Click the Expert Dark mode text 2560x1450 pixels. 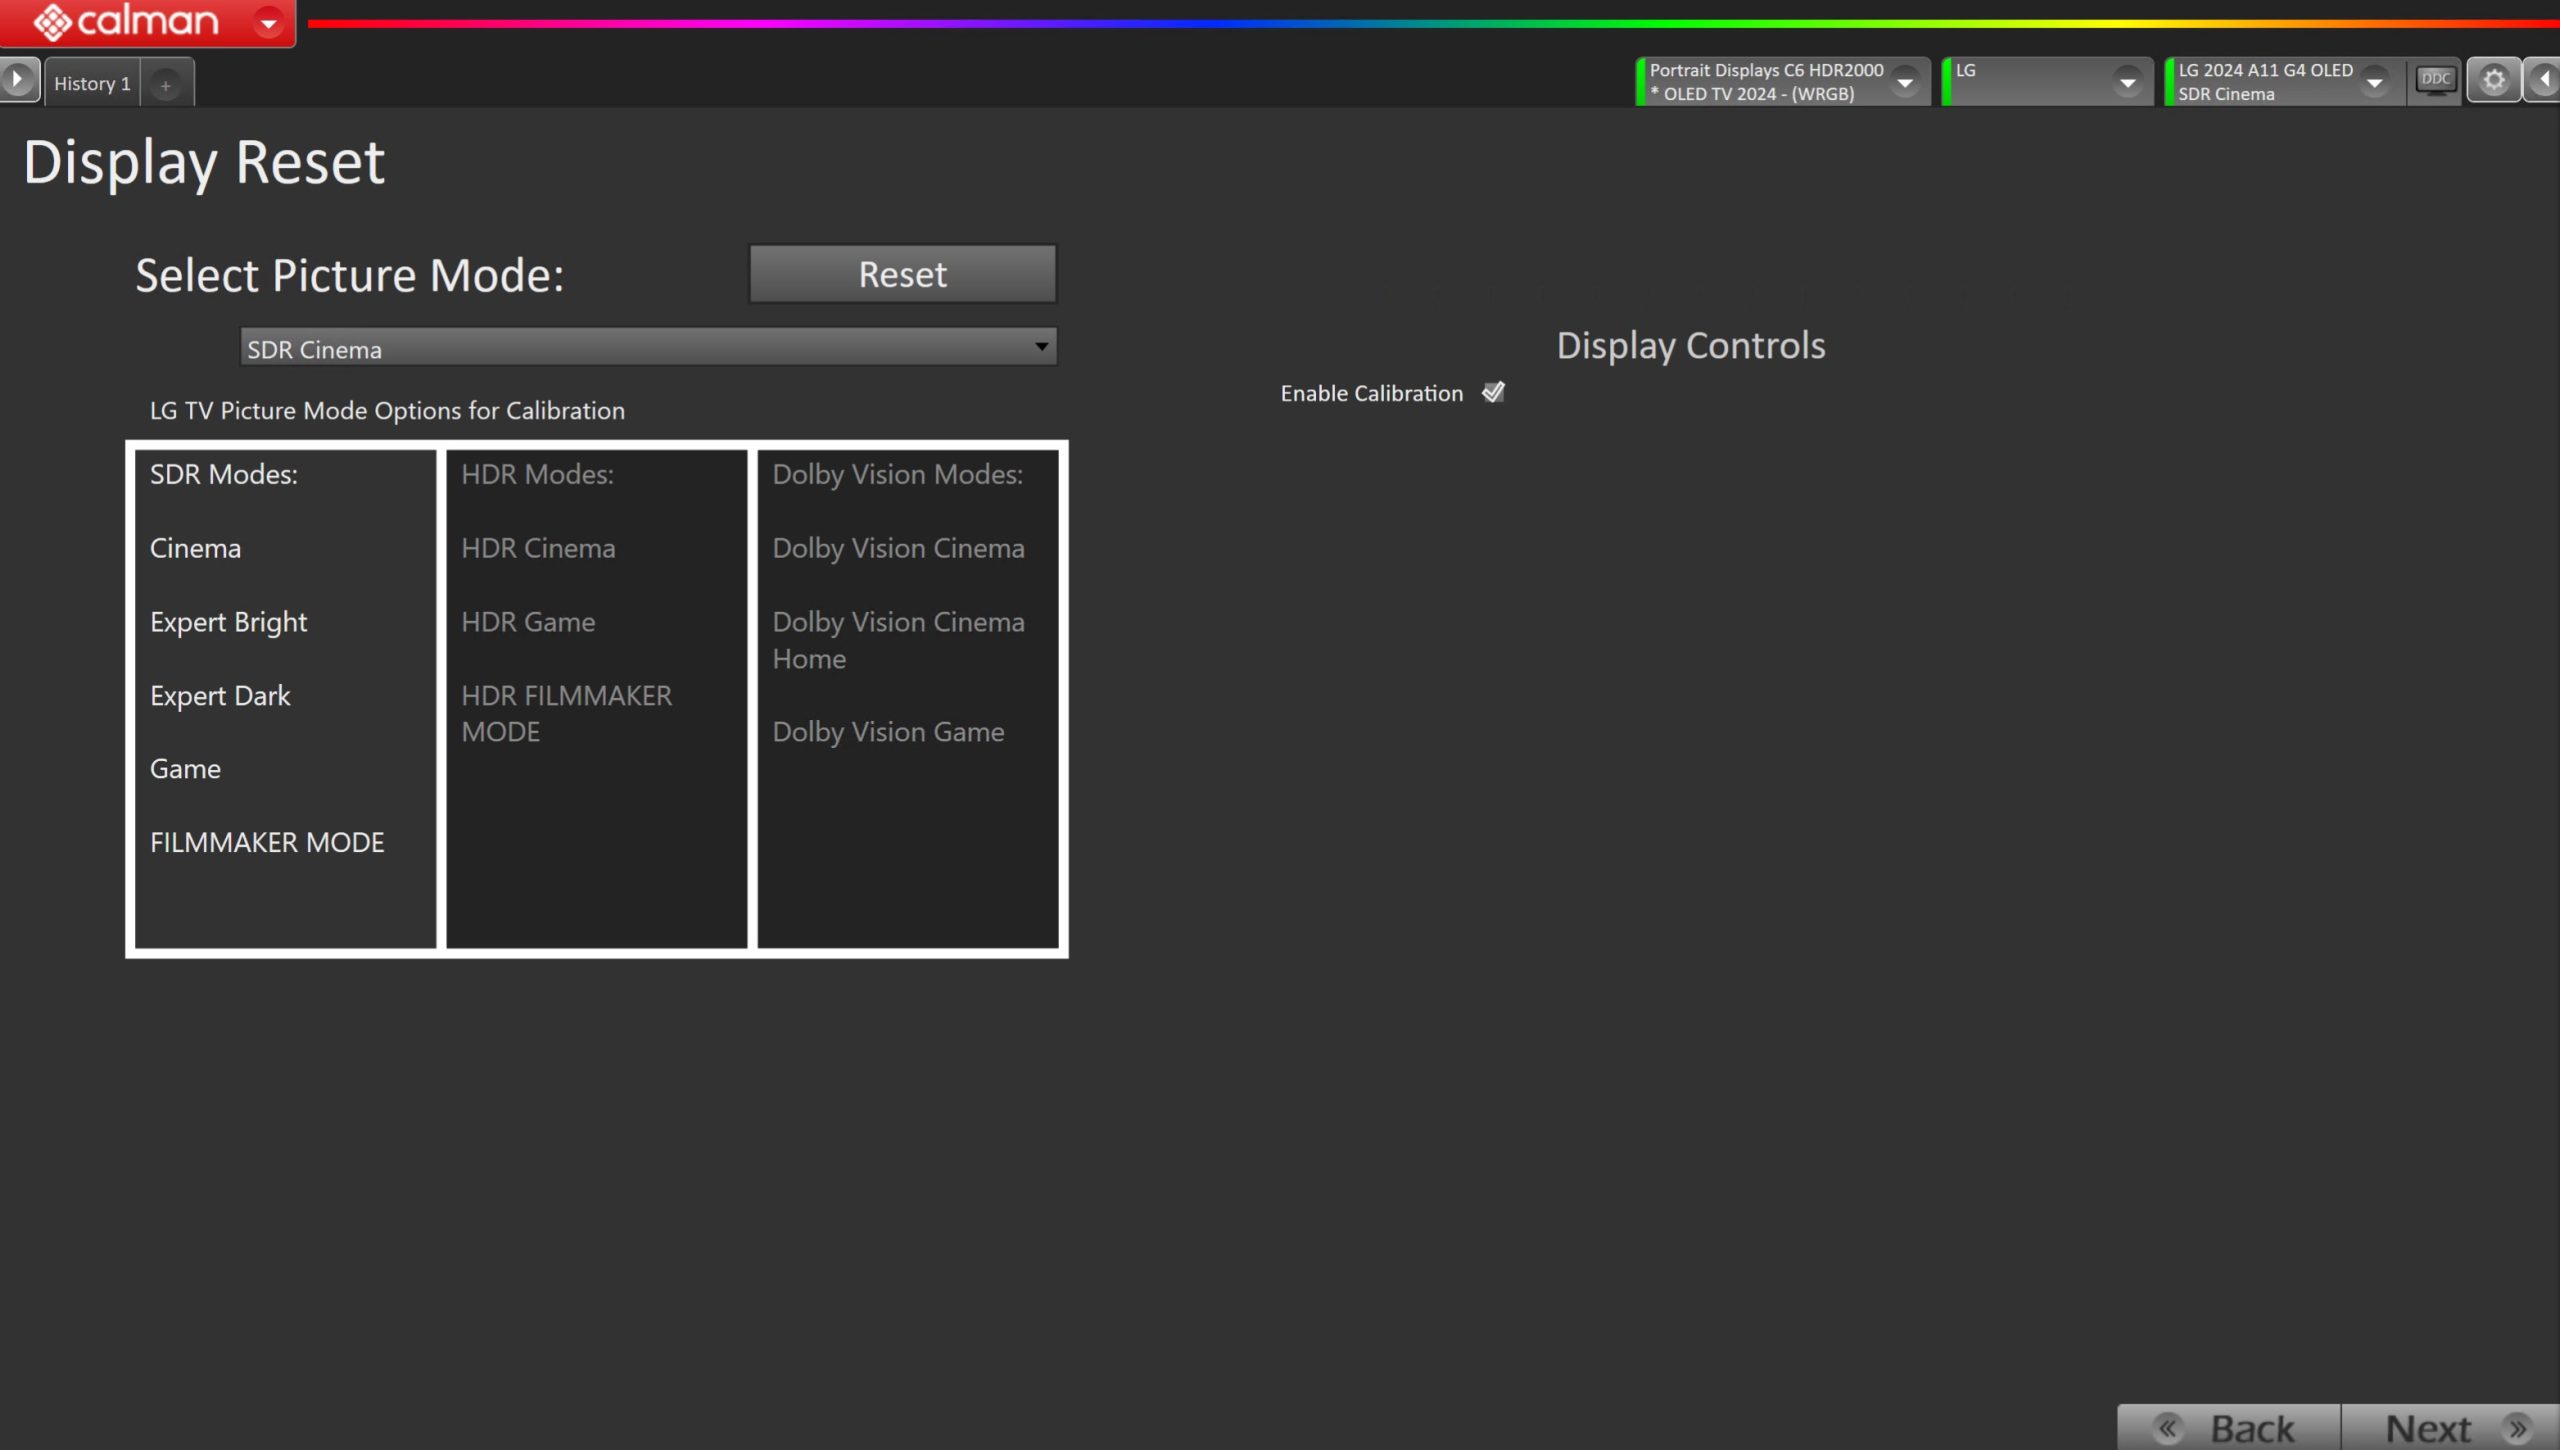tap(220, 696)
